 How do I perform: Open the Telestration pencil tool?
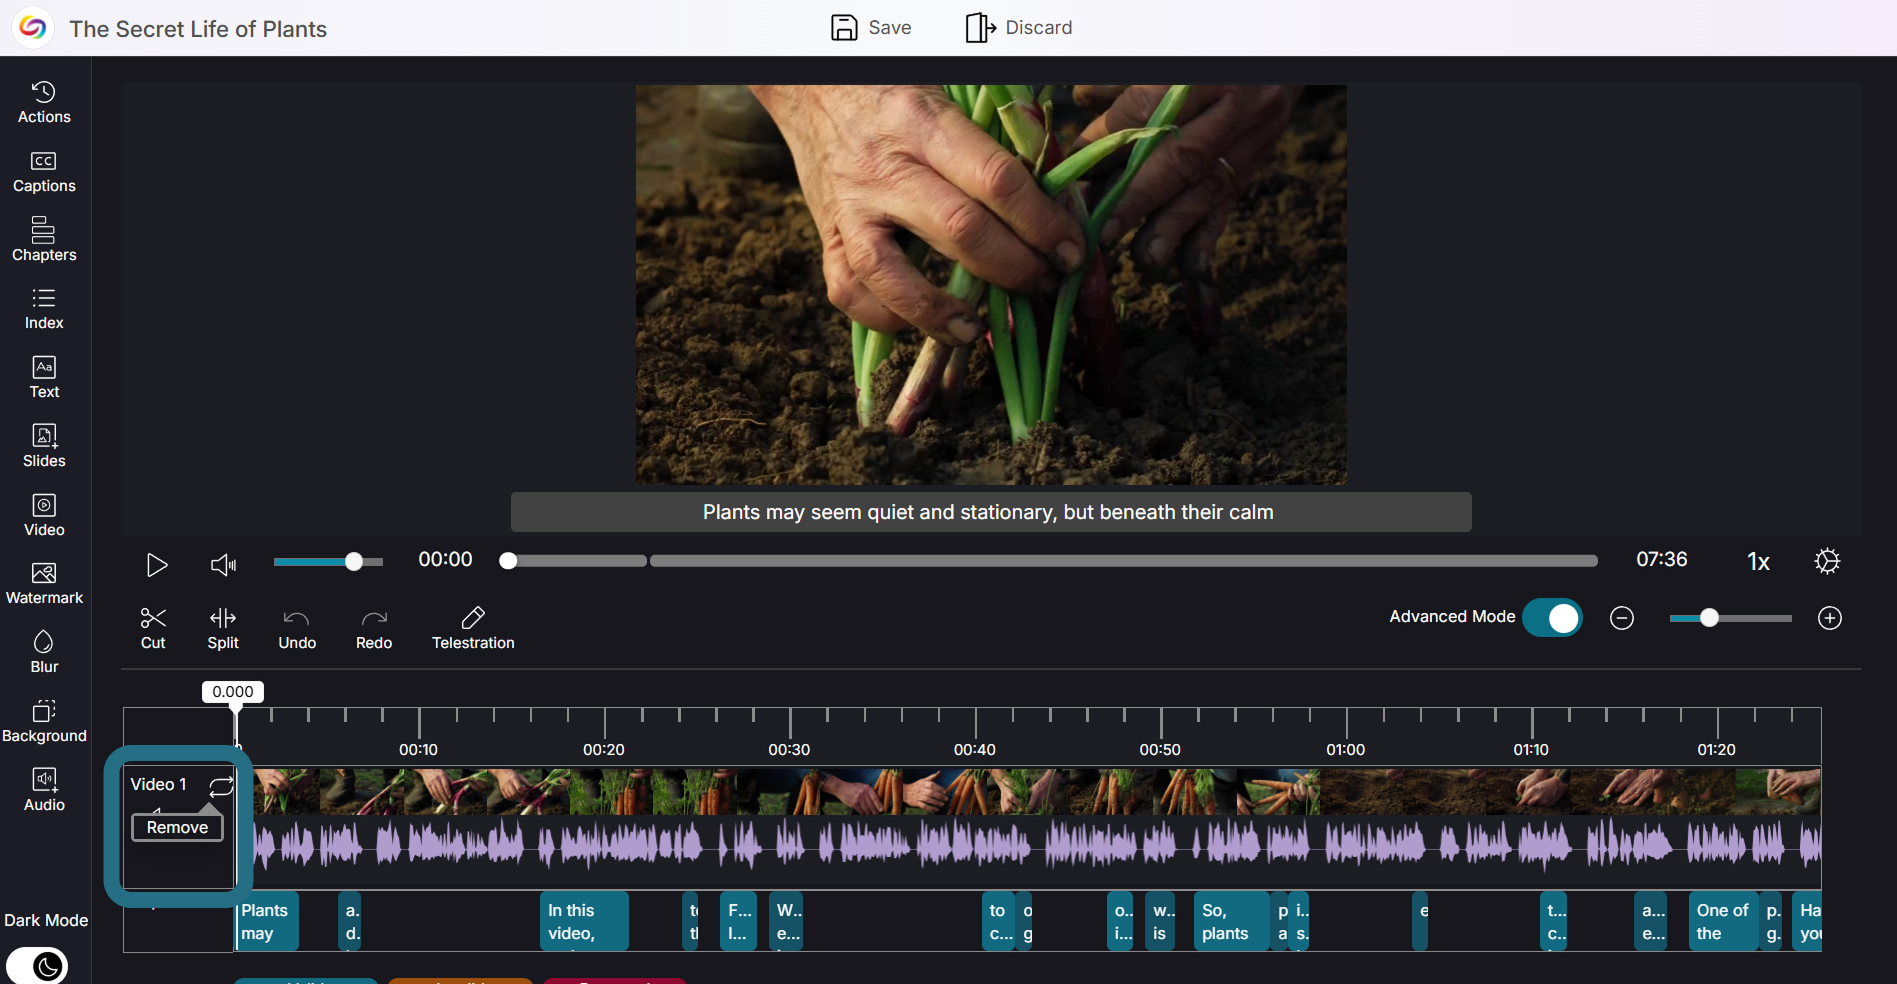coord(473,629)
